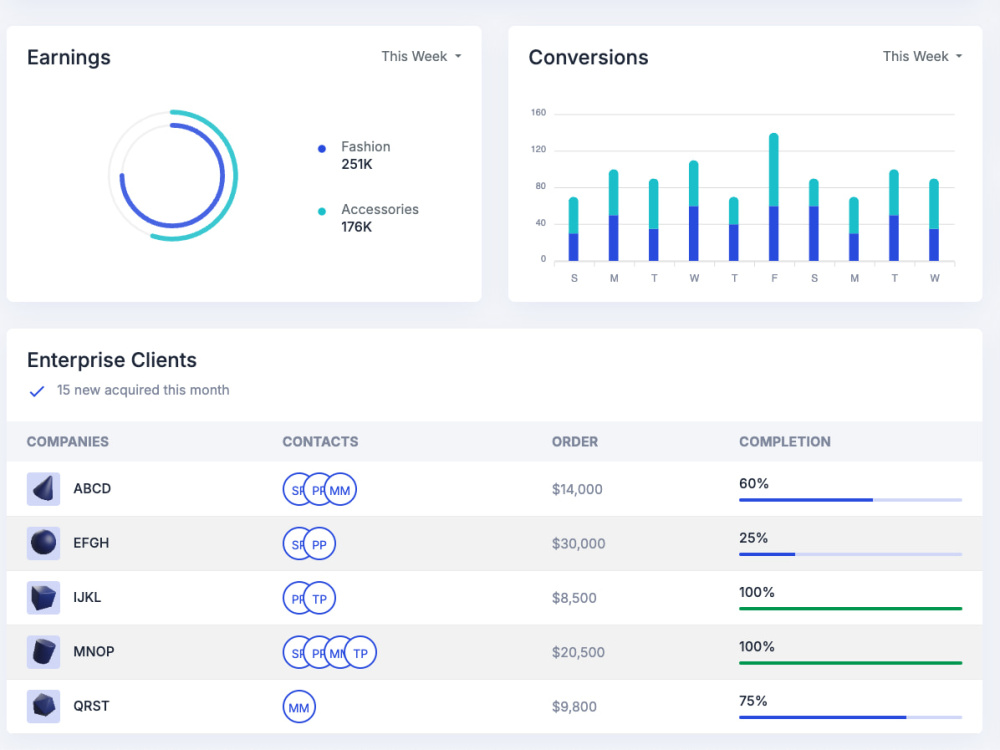Click the $20,500 order amount
The width and height of the screenshot is (1000, 750).
(578, 652)
